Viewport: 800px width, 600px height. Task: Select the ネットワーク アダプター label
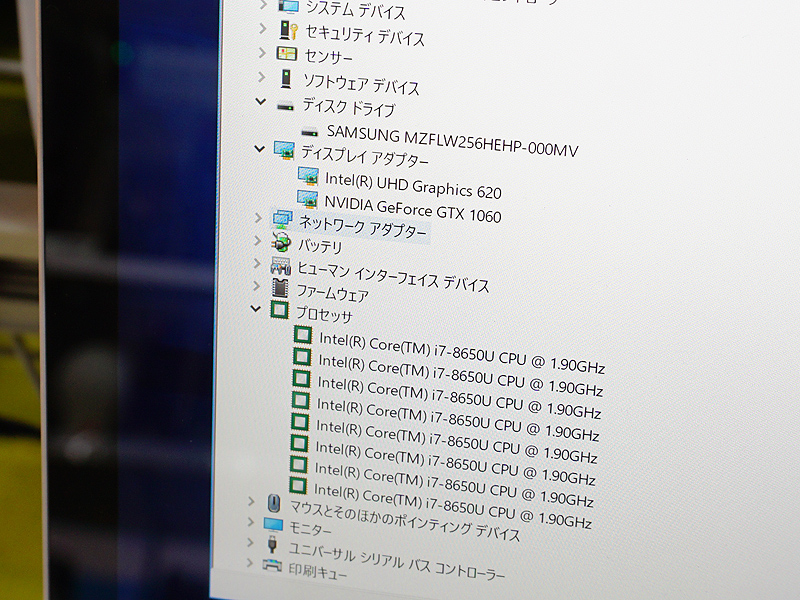tap(362, 227)
